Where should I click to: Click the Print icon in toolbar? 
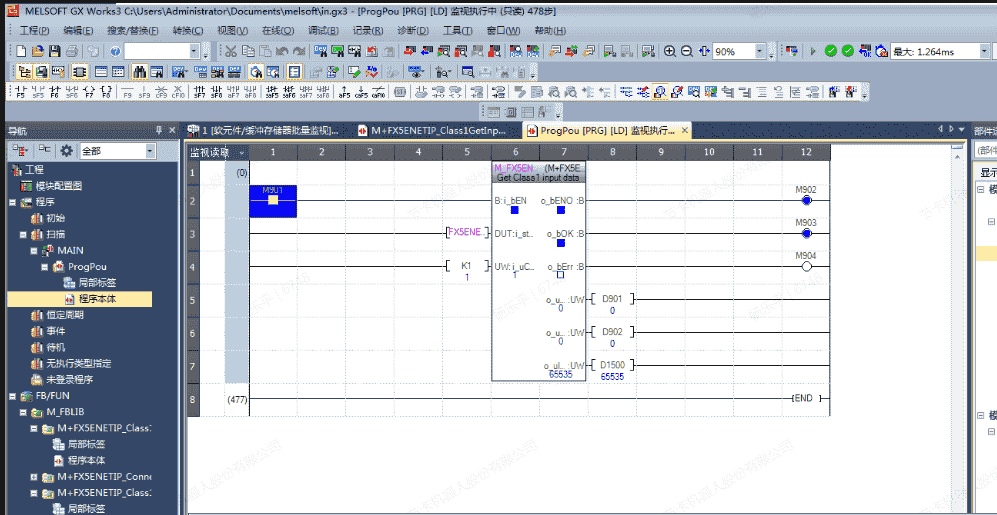click(x=71, y=51)
